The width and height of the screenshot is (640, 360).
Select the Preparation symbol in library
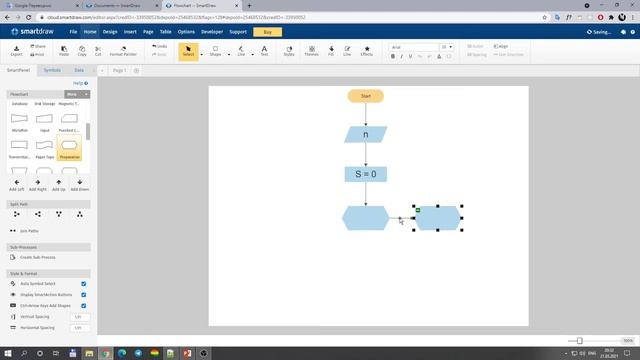coord(69,148)
